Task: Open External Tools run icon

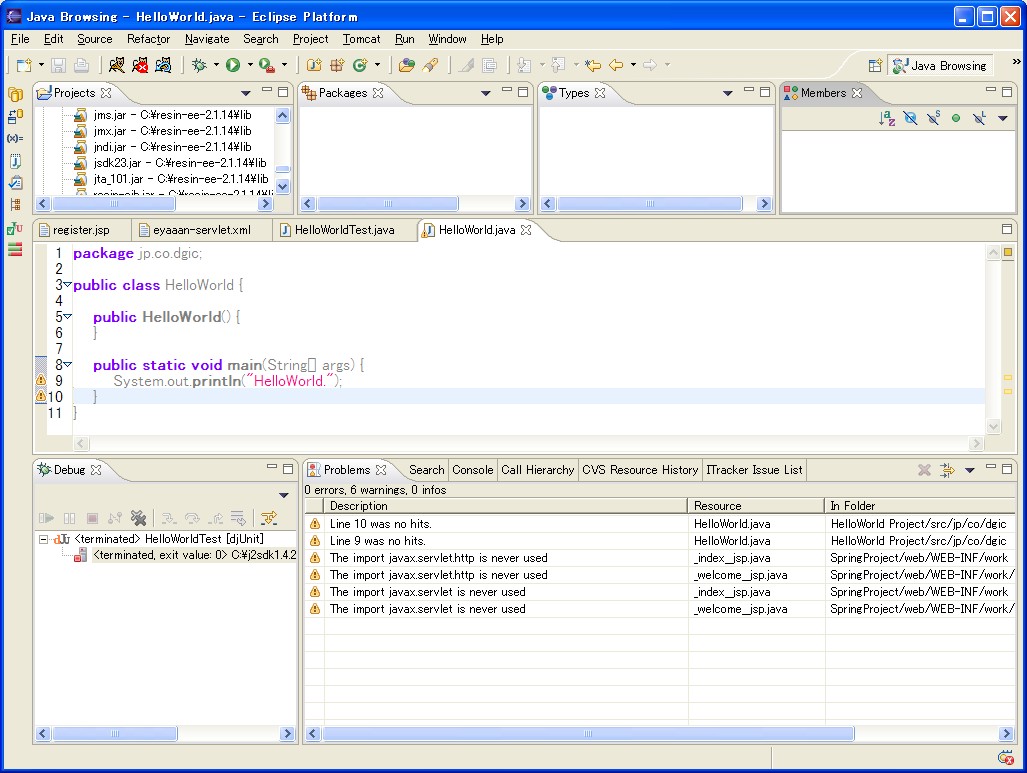Action: pyautogui.click(x=267, y=65)
